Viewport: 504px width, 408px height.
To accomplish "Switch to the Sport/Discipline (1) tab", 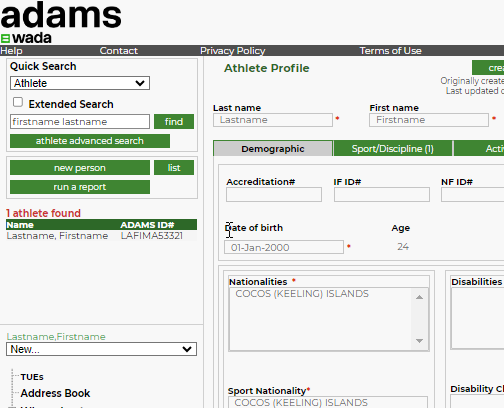I will (393, 149).
